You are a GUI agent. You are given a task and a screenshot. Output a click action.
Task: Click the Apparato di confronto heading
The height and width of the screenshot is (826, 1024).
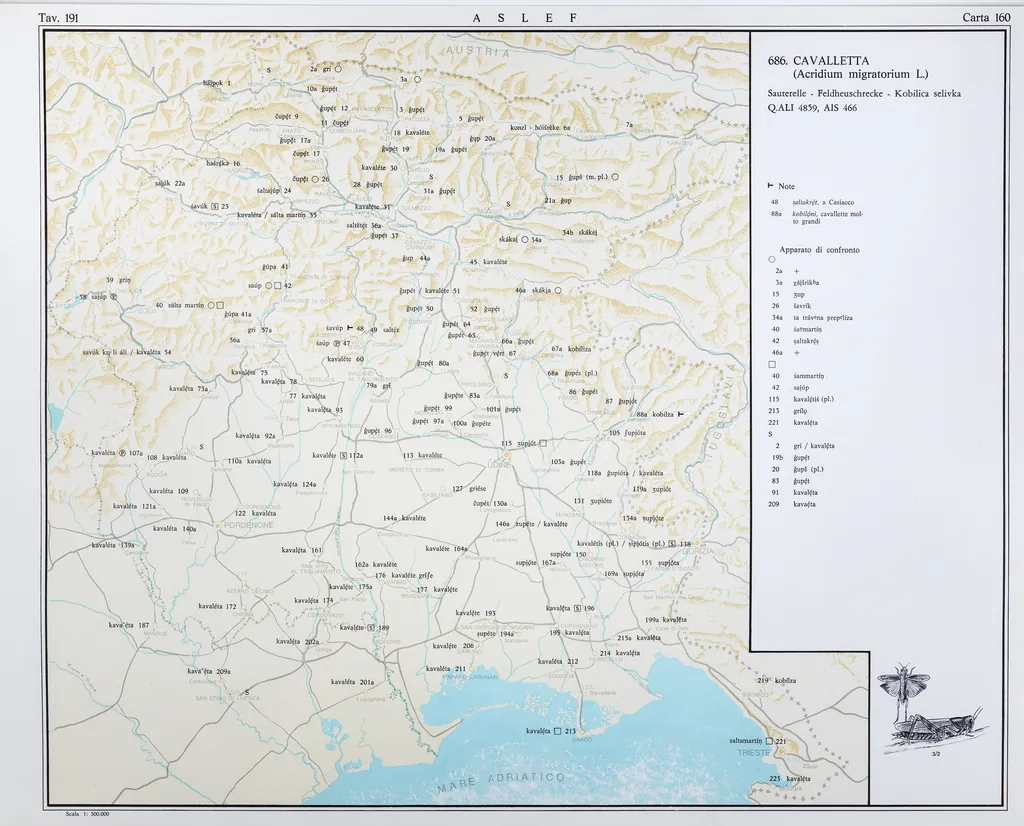pos(819,249)
